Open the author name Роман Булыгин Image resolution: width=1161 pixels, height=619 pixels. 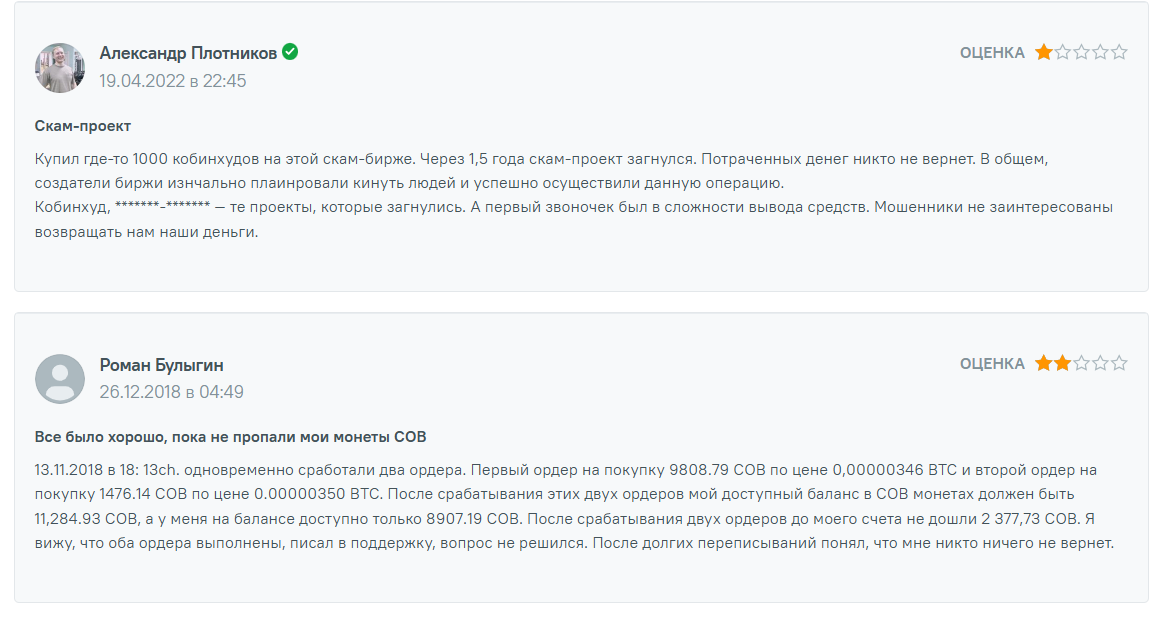tap(161, 365)
